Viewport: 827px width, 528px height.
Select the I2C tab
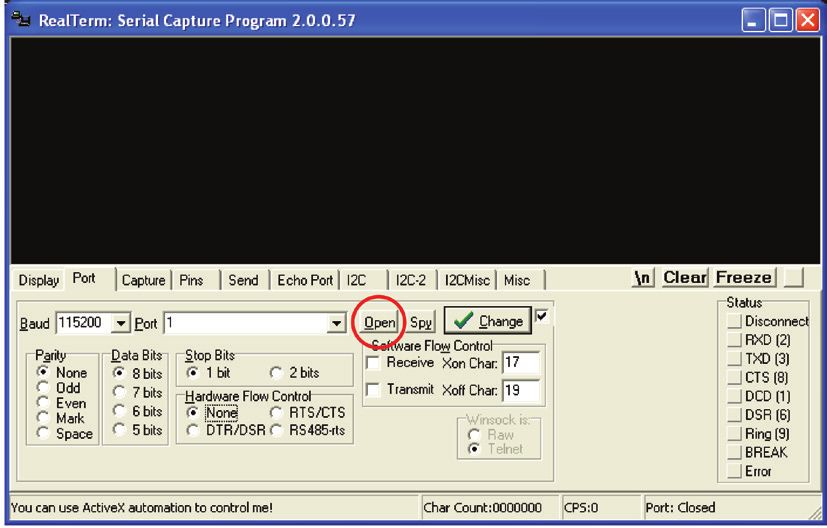click(357, 280)
